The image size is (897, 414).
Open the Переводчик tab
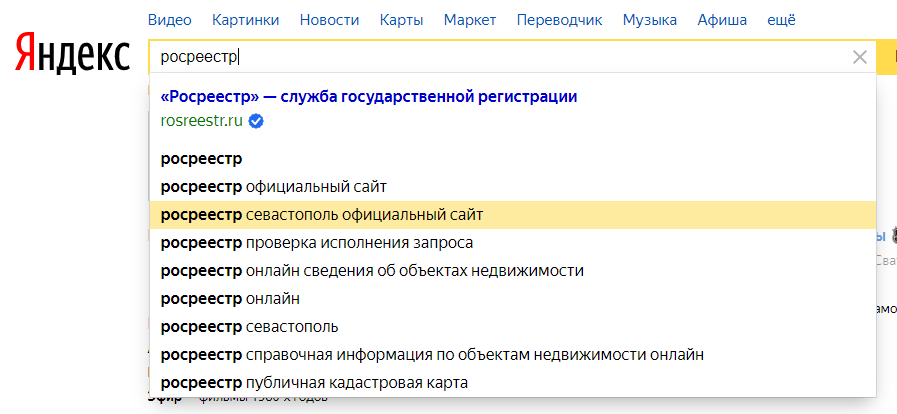coord(559,21)
